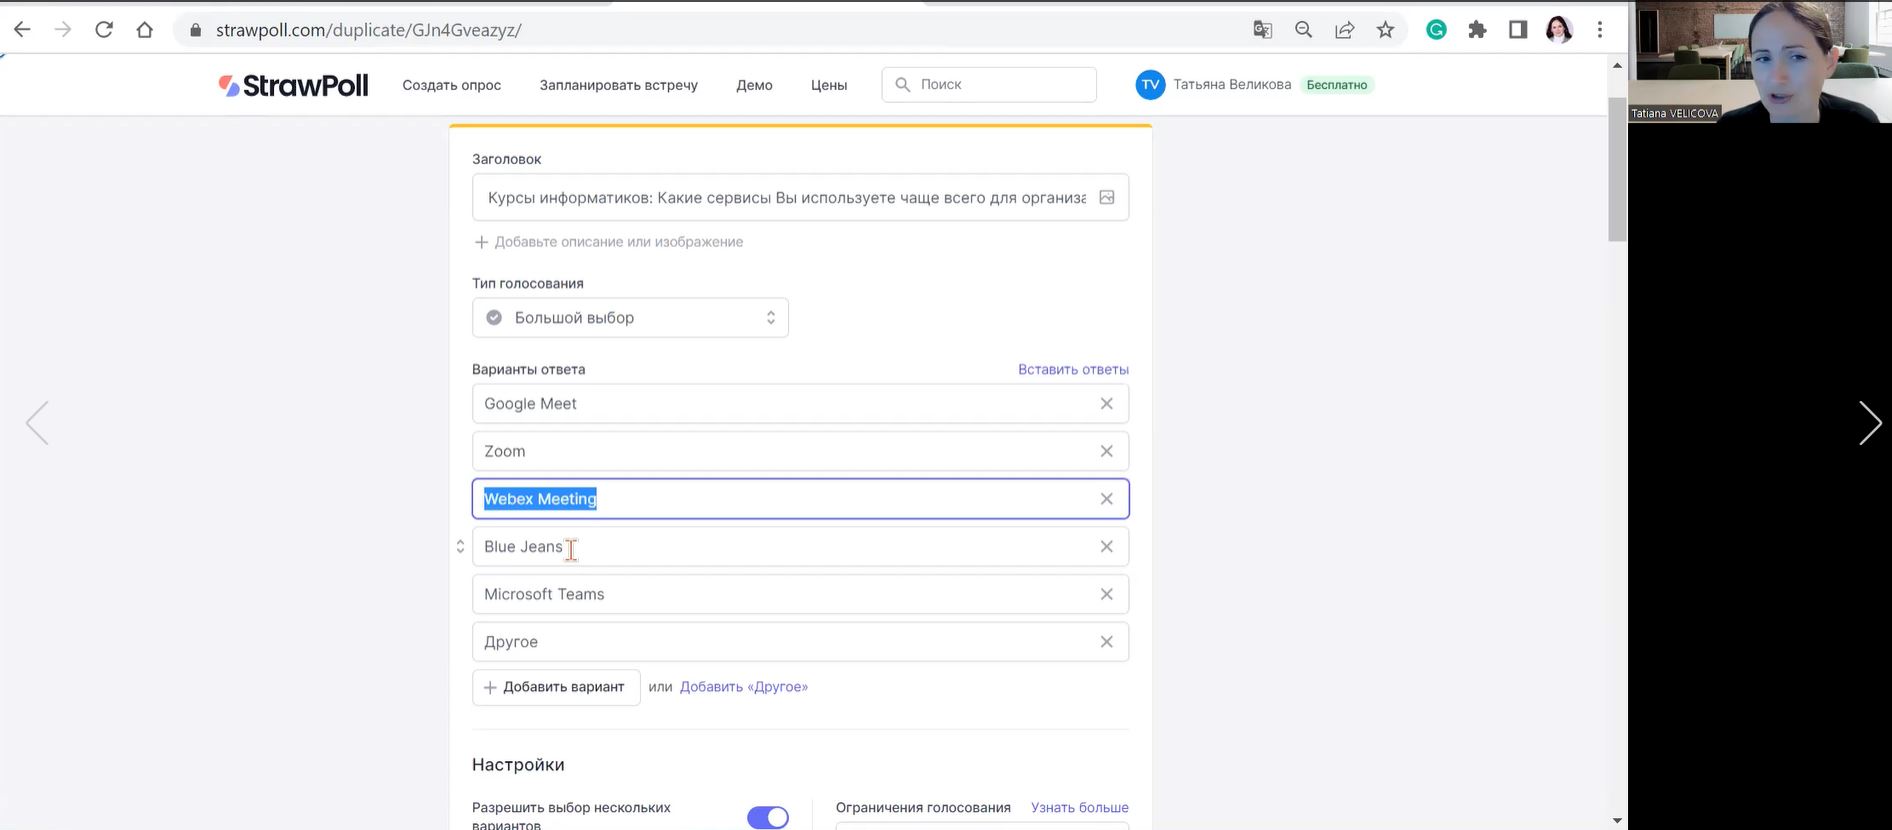Click the StrawPoll logo
Image resolution: width=1892 pixels, height=830 pixels.
click(293, 85)
